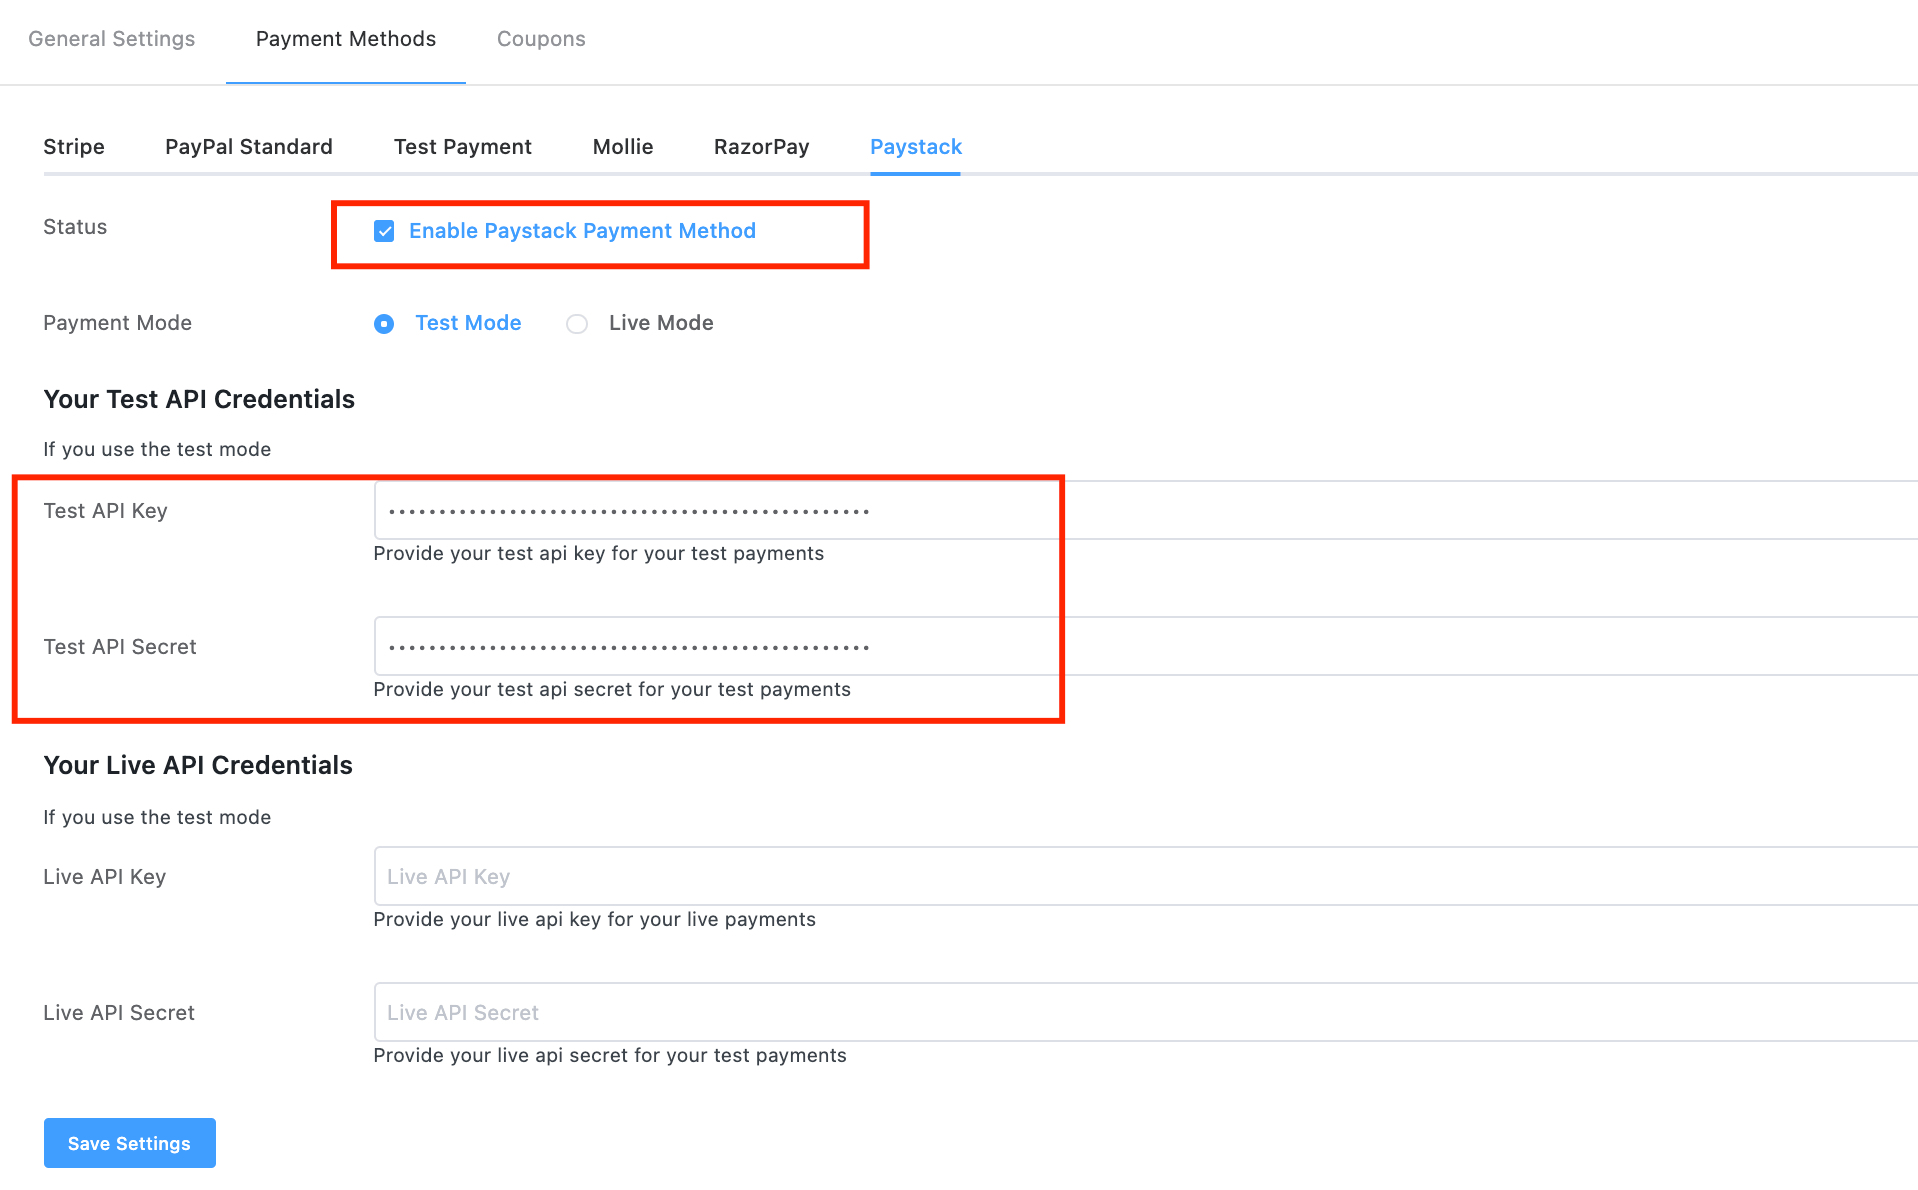Click into the Live API Key field
Image resolution: width=1918 pixels, height=1190 pixels.
(x=1146, y=876)
